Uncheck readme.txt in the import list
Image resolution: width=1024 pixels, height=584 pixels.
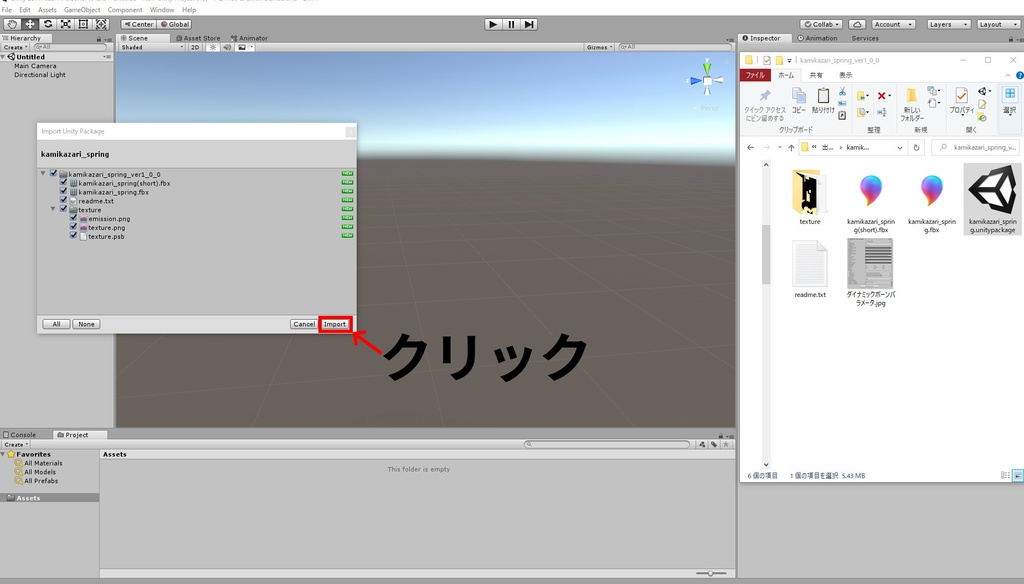click(62, 201)
